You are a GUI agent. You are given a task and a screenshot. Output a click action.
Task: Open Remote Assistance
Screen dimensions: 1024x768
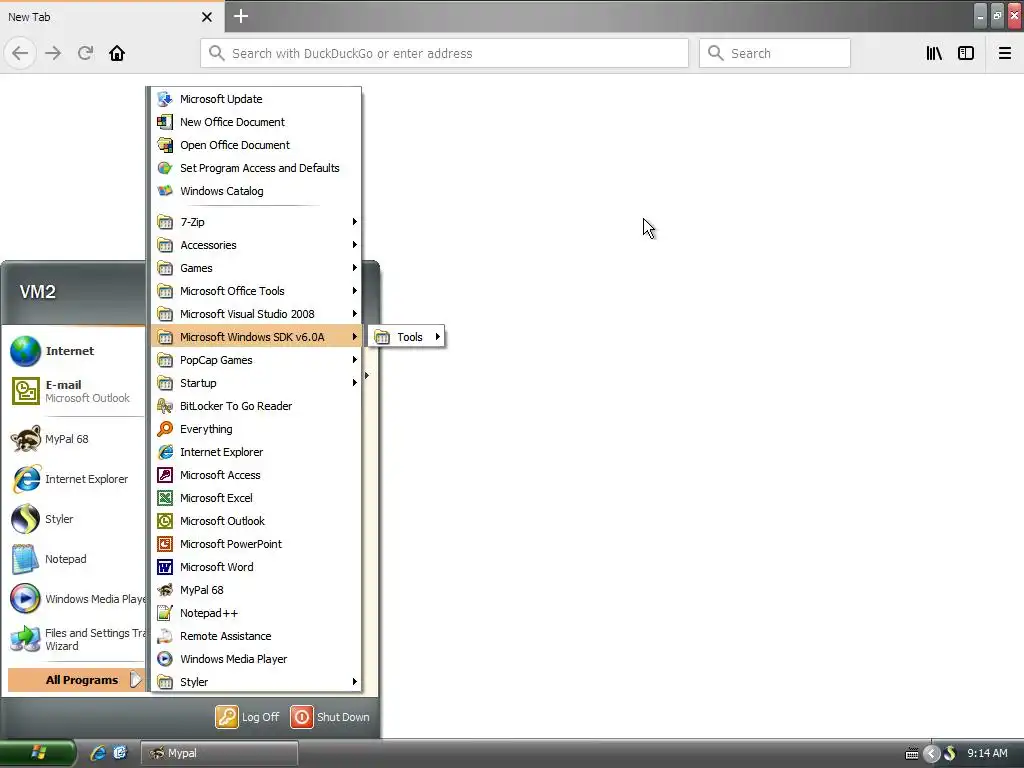point(256,636)
